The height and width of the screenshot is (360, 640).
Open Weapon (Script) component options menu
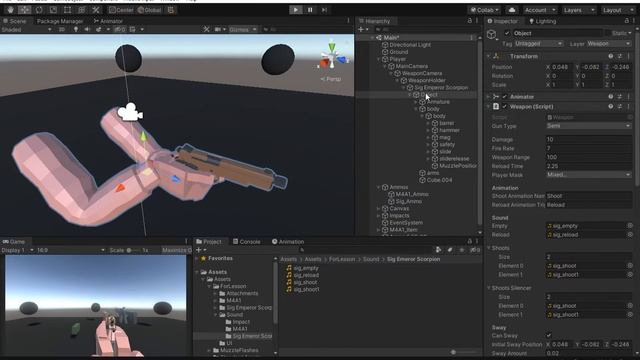(x=629, y=106)
